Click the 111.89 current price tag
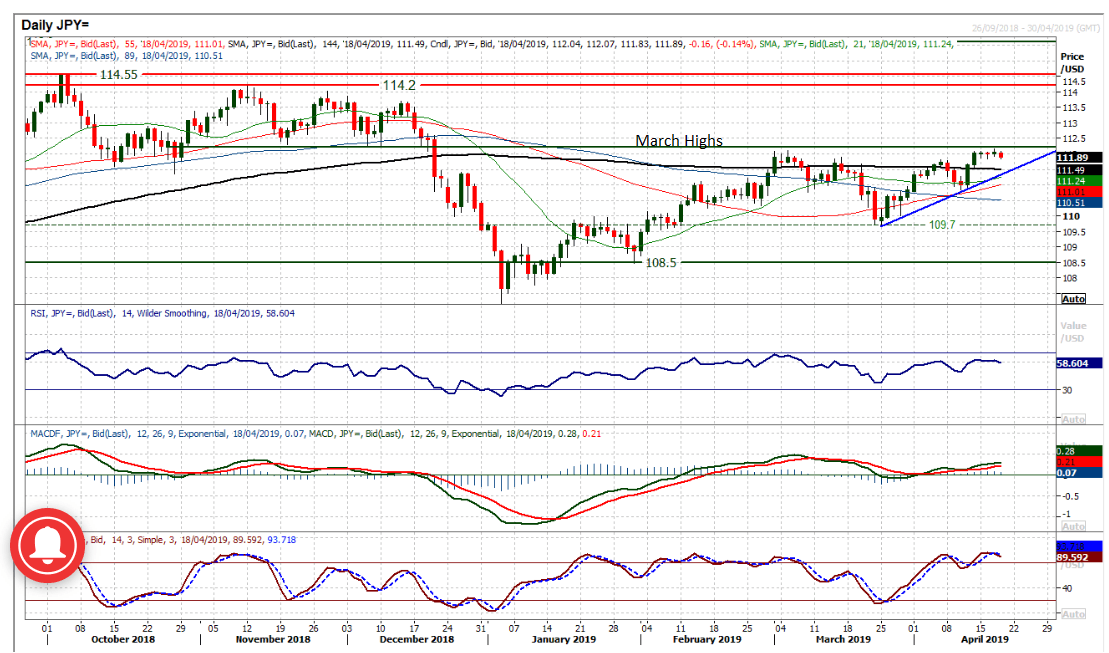 [1078, 157]
